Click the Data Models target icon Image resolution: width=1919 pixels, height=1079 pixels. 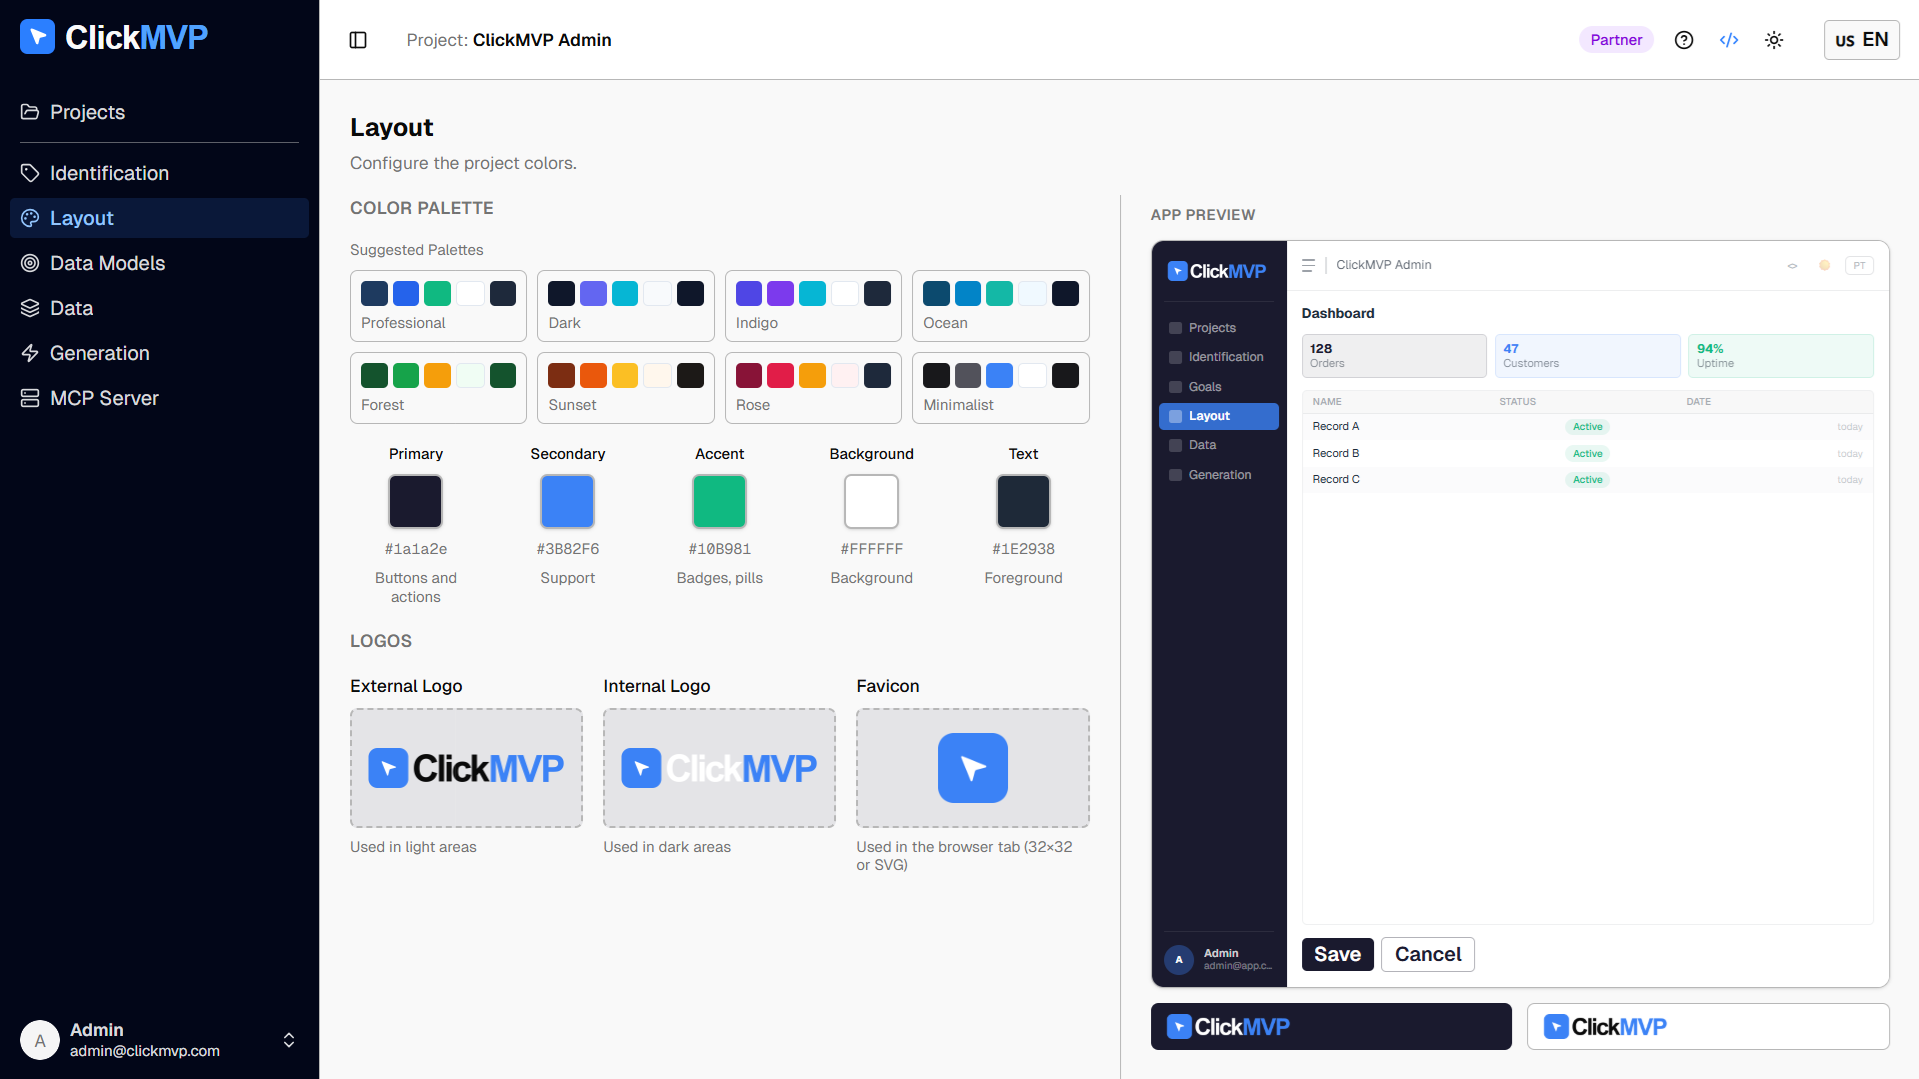click(30, 263)
